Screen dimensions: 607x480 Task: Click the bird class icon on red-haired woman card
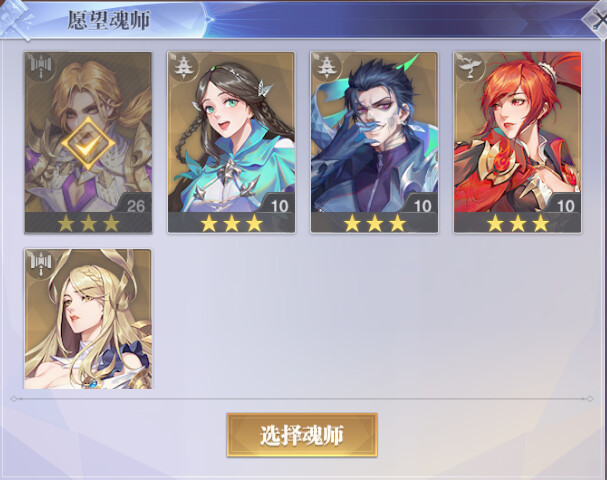pyautogui.click(x=470, y=67)
